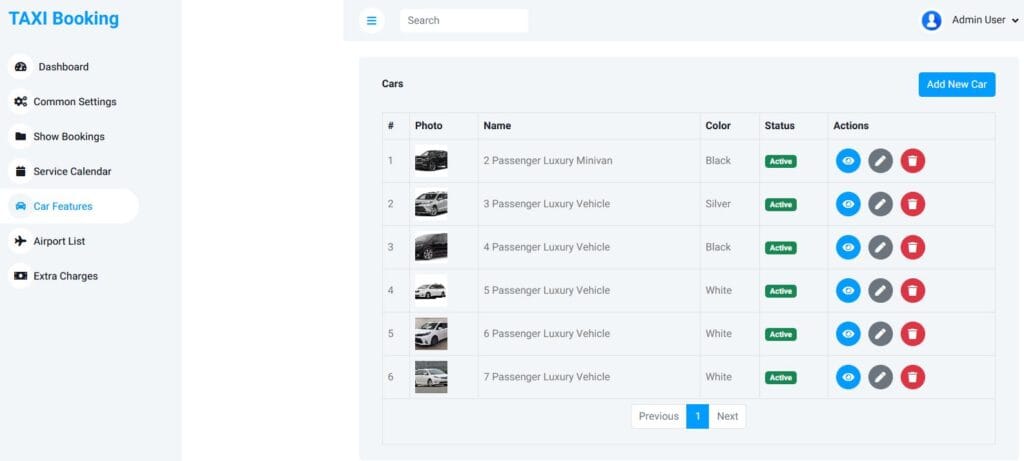
Task: View the 7 Passenger Luxury Vehicle
Action: pyautogui.click(x=848, y=377)
